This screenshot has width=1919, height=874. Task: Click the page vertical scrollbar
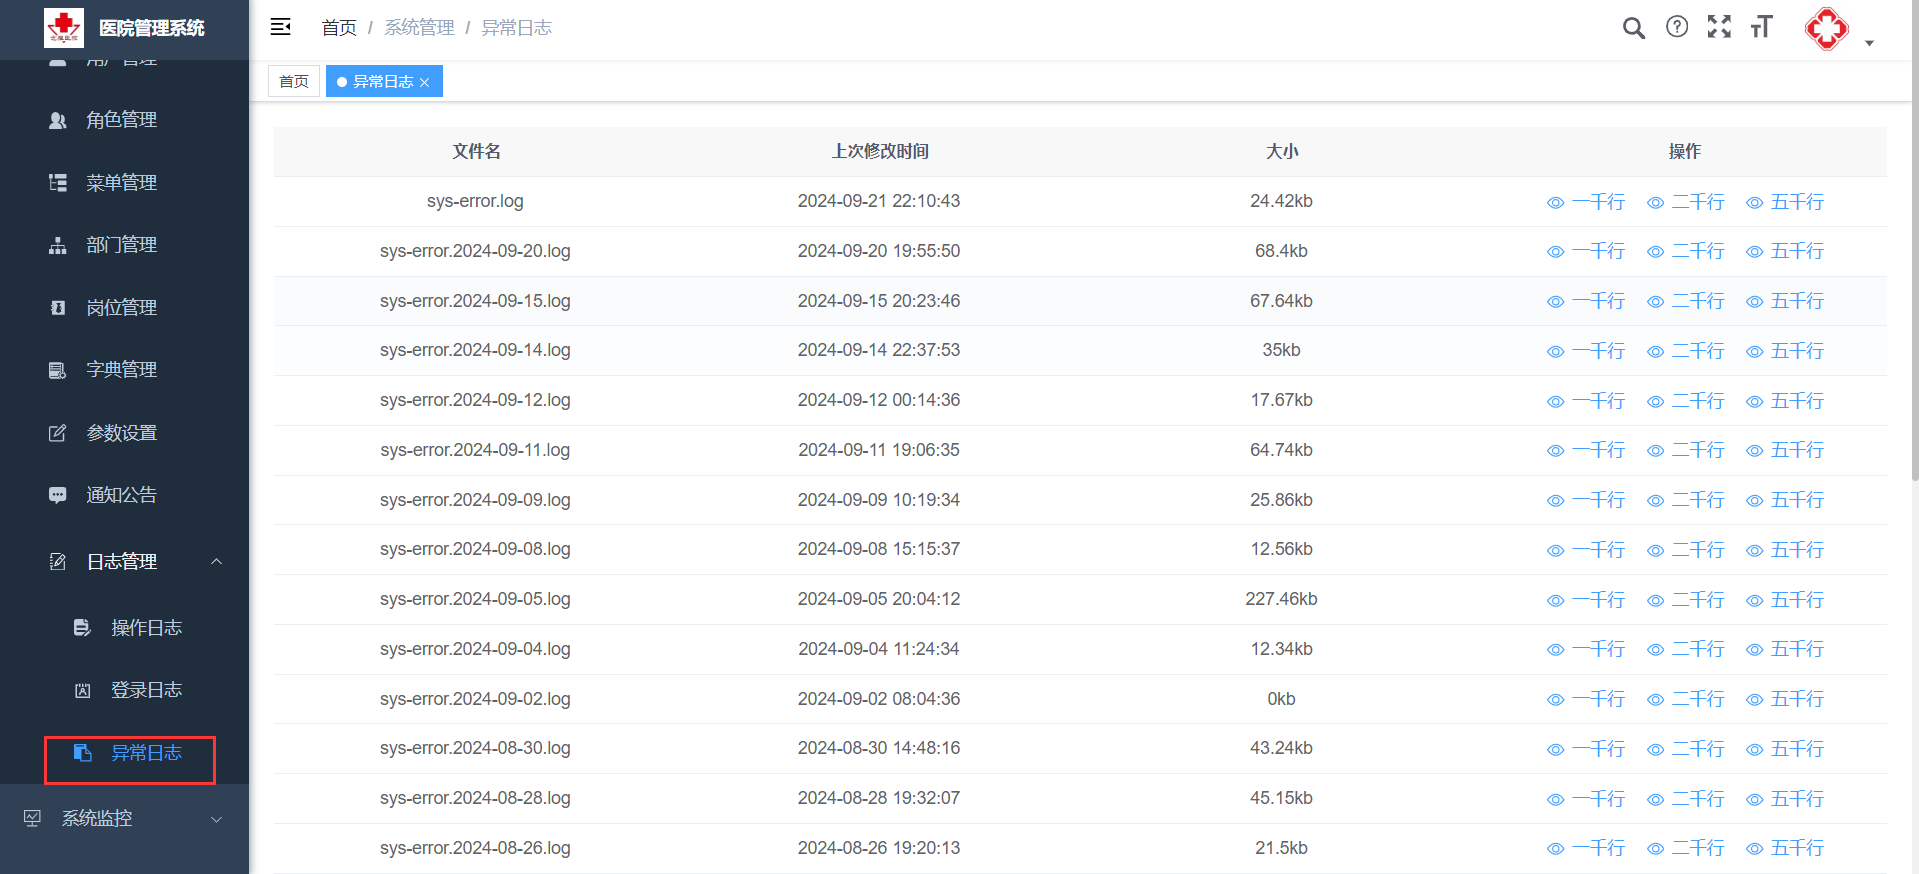tap(1914, 300)
